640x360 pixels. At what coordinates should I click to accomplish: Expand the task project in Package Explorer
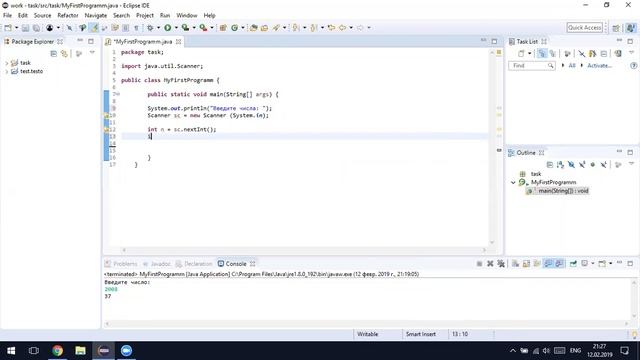7,63
